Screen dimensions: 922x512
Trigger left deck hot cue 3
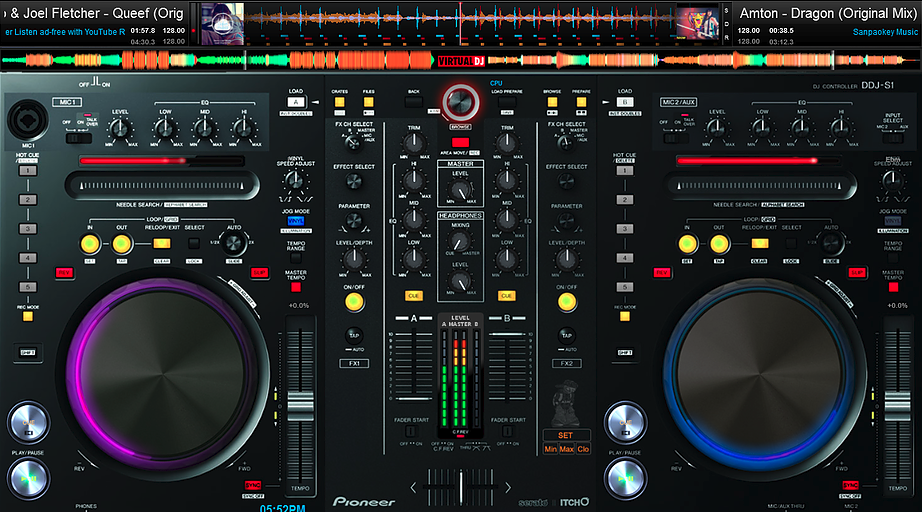(x=27, y=229)
